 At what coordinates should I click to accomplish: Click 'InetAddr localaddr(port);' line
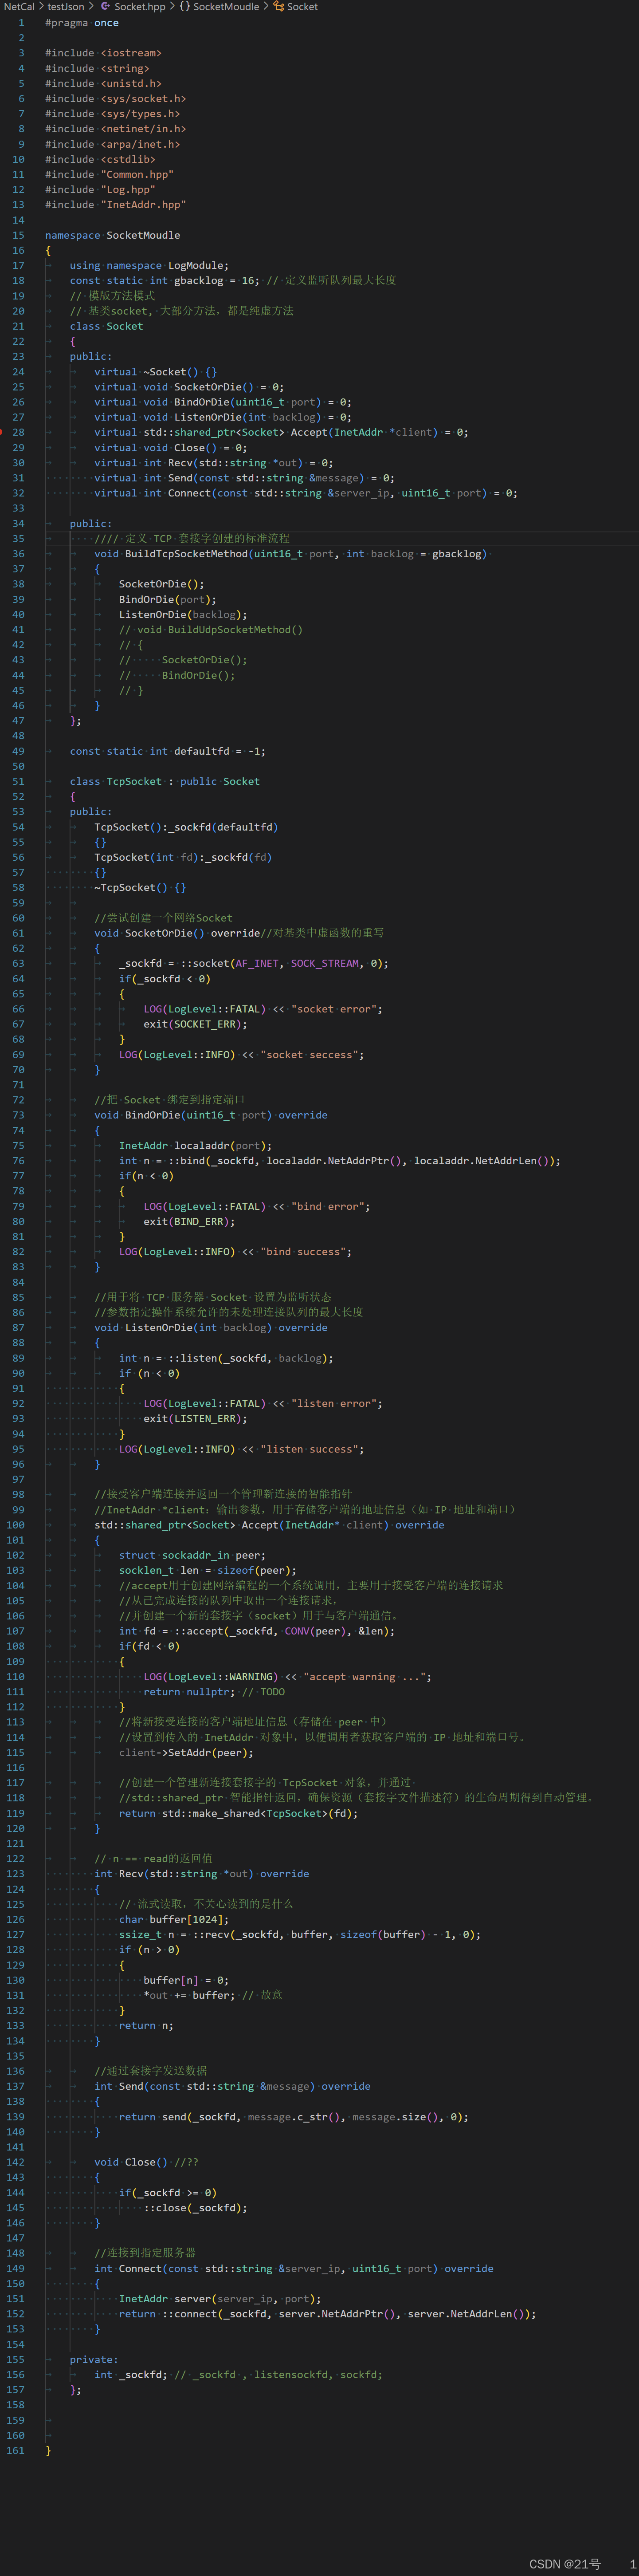195,1147
